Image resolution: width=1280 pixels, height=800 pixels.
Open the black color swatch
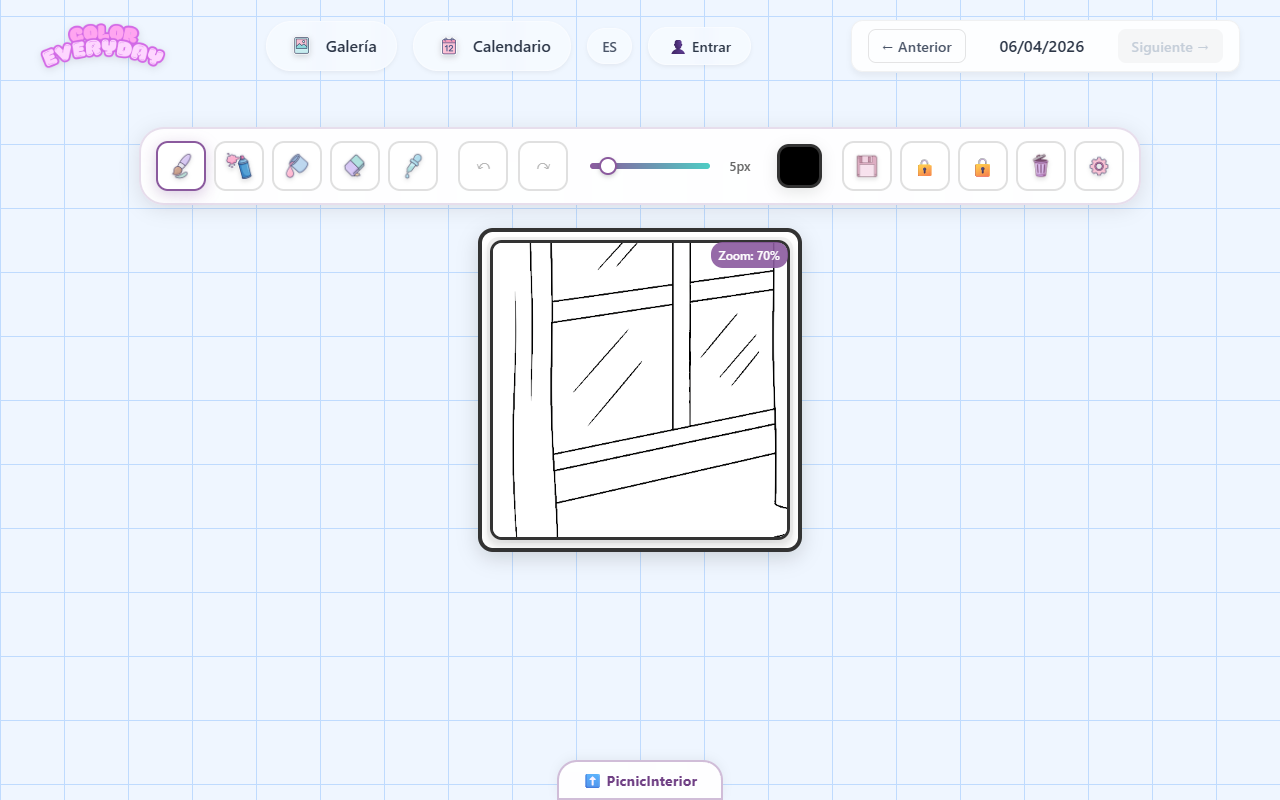tap(799, 166)
